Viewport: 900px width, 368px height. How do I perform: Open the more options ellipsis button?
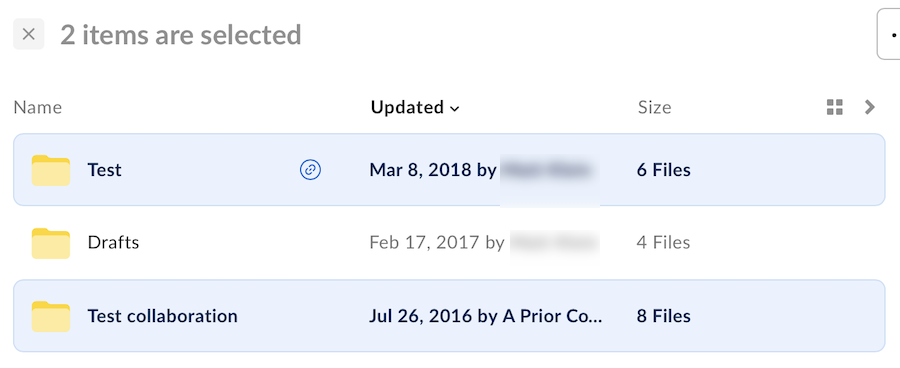point(890,34)
